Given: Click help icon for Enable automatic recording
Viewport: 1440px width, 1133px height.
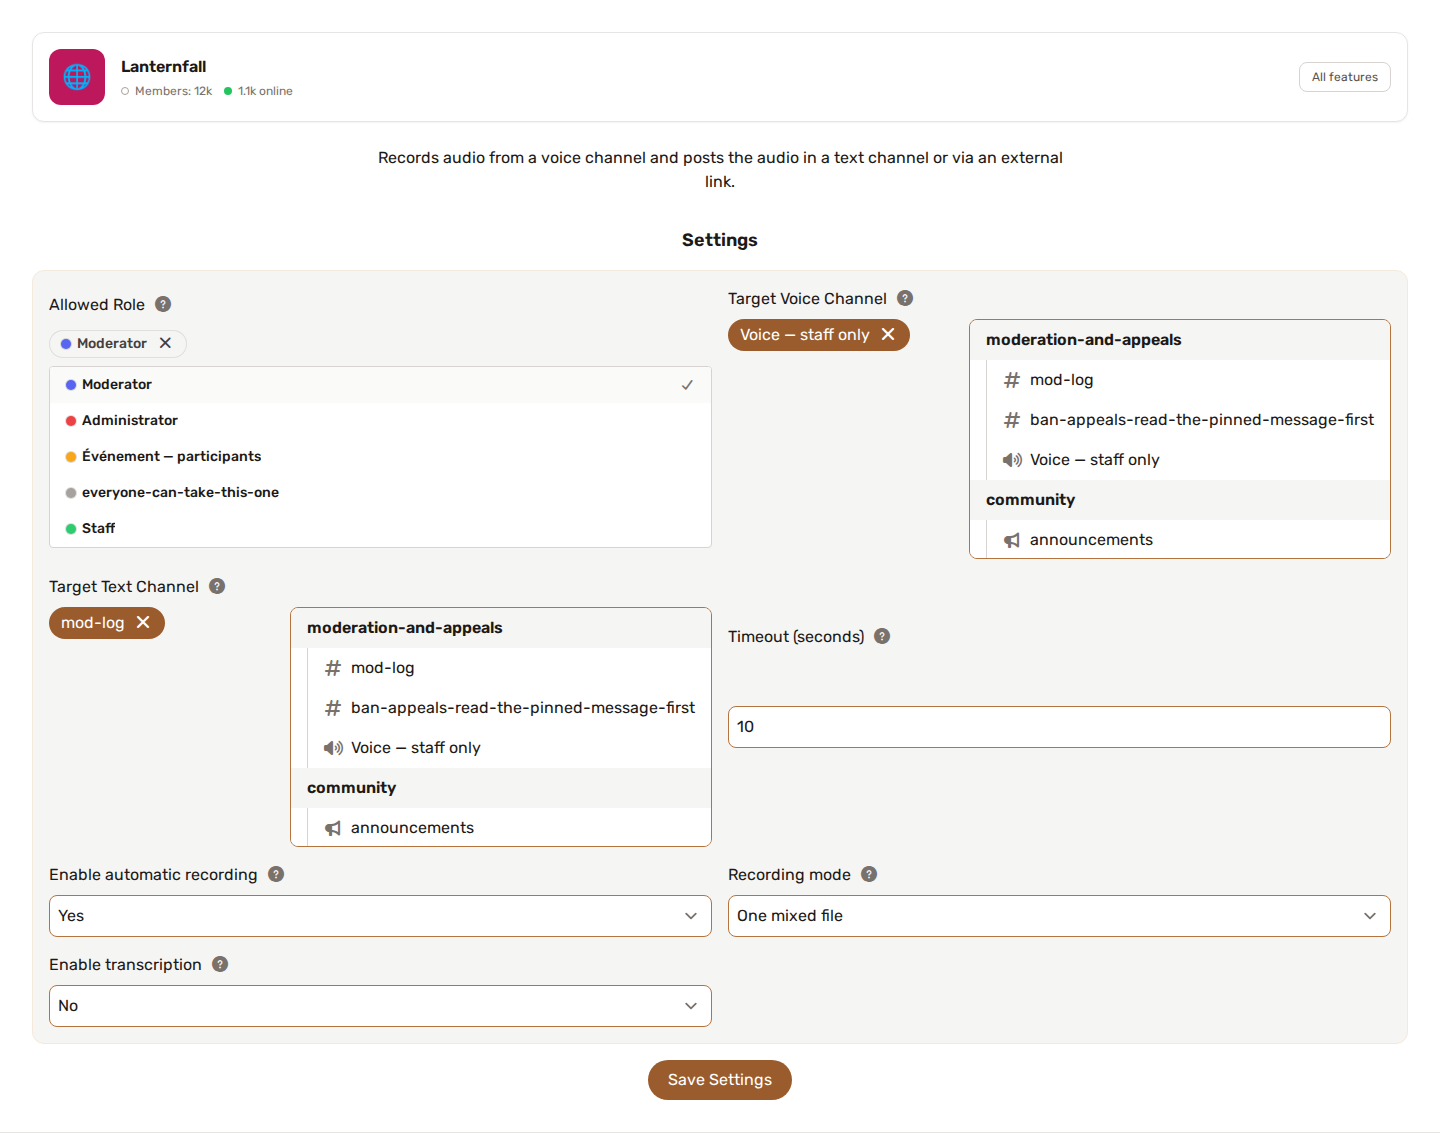Looking at the screenshot, I should pos(276,874).
